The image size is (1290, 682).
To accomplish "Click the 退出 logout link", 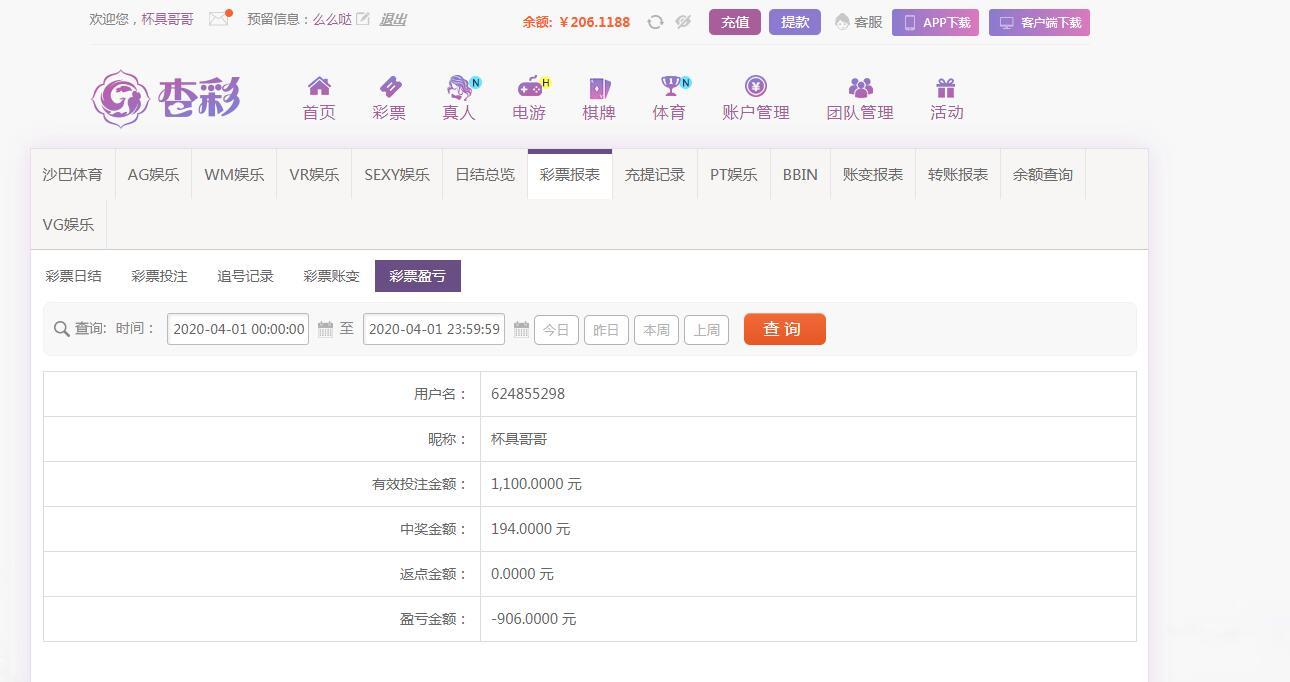I will click(393, 19).
